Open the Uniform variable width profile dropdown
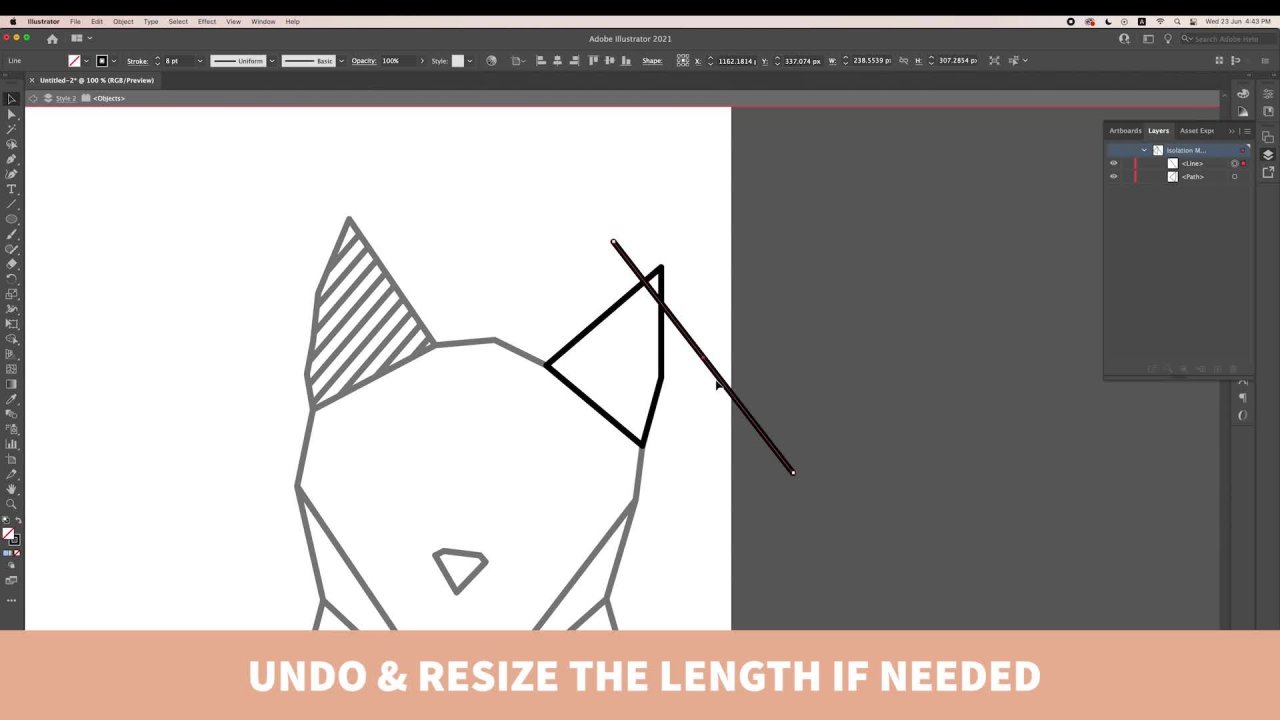 pos(271,61)
